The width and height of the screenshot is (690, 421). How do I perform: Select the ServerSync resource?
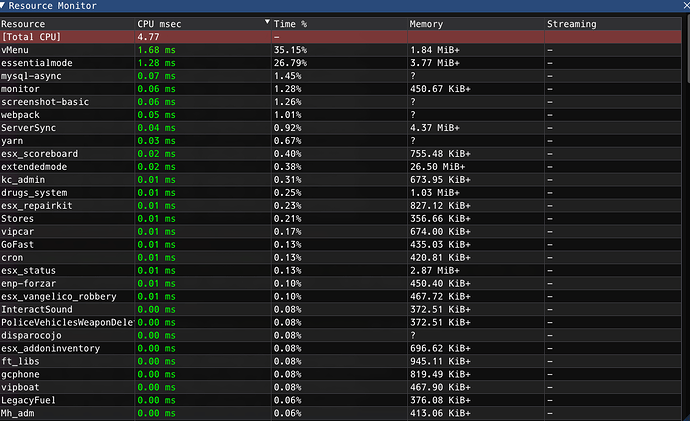pos(28,128)
